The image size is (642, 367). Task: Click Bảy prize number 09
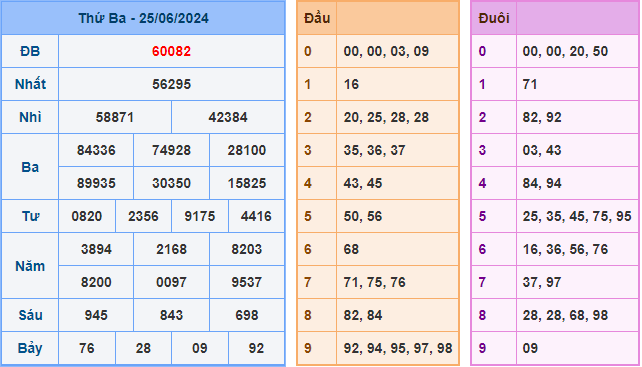click(200, 349)
